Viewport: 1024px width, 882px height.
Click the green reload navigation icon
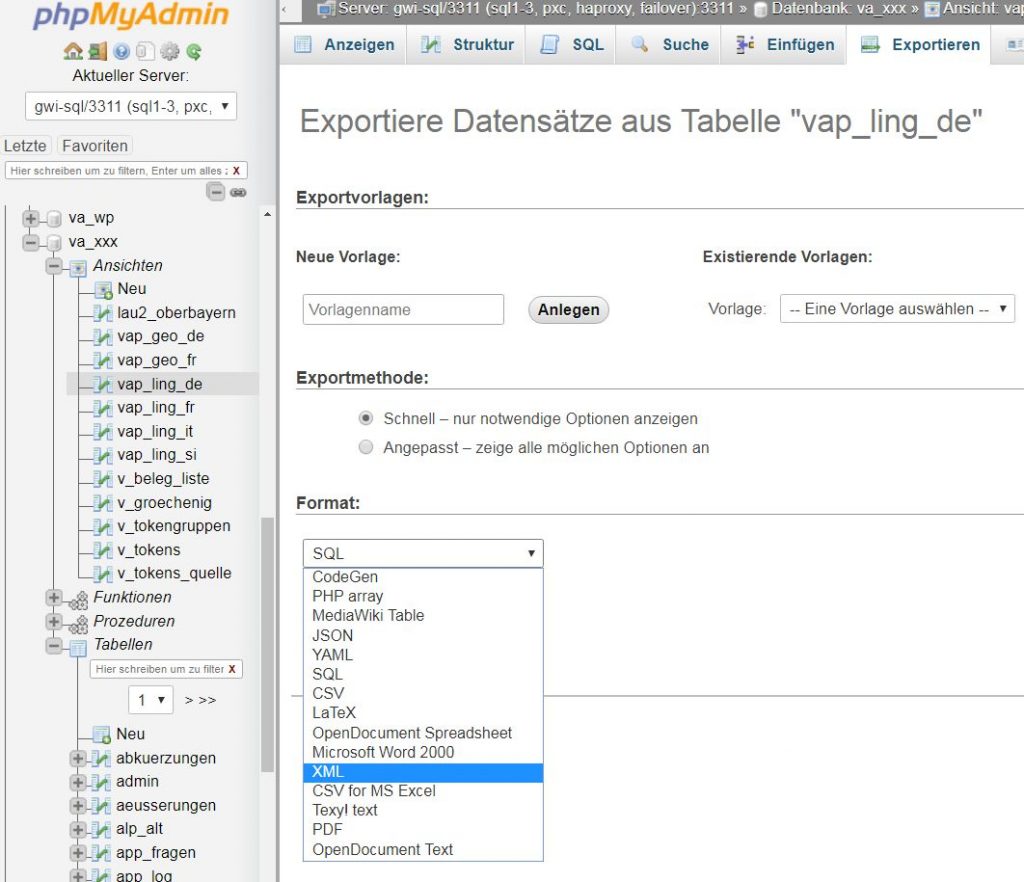click(x=193, y=51)
